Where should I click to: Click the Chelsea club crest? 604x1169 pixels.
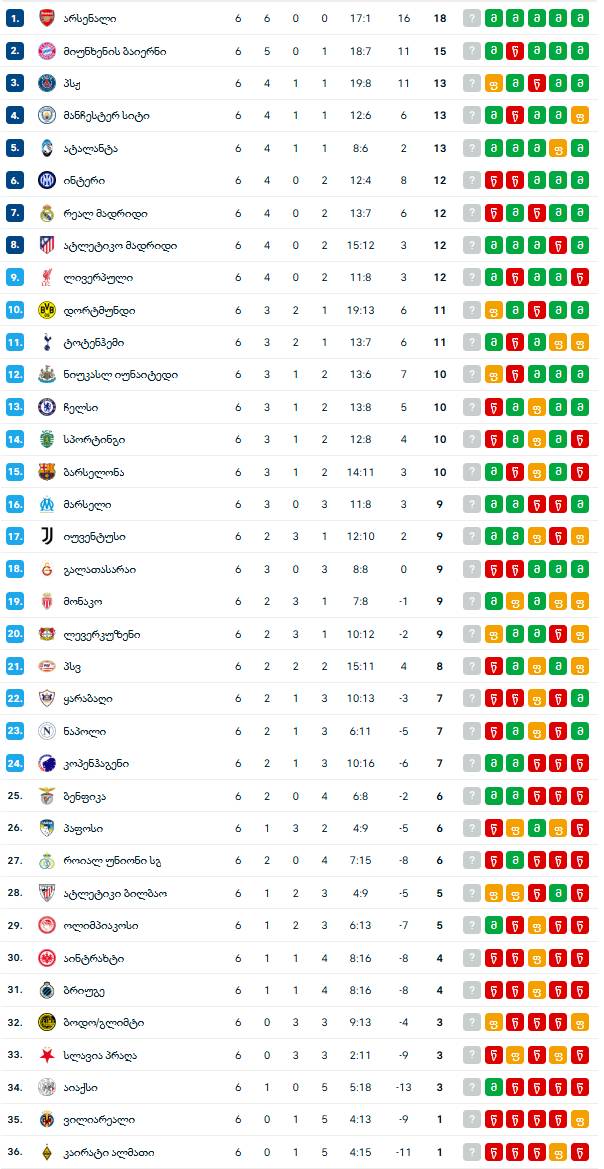[46, 407]
